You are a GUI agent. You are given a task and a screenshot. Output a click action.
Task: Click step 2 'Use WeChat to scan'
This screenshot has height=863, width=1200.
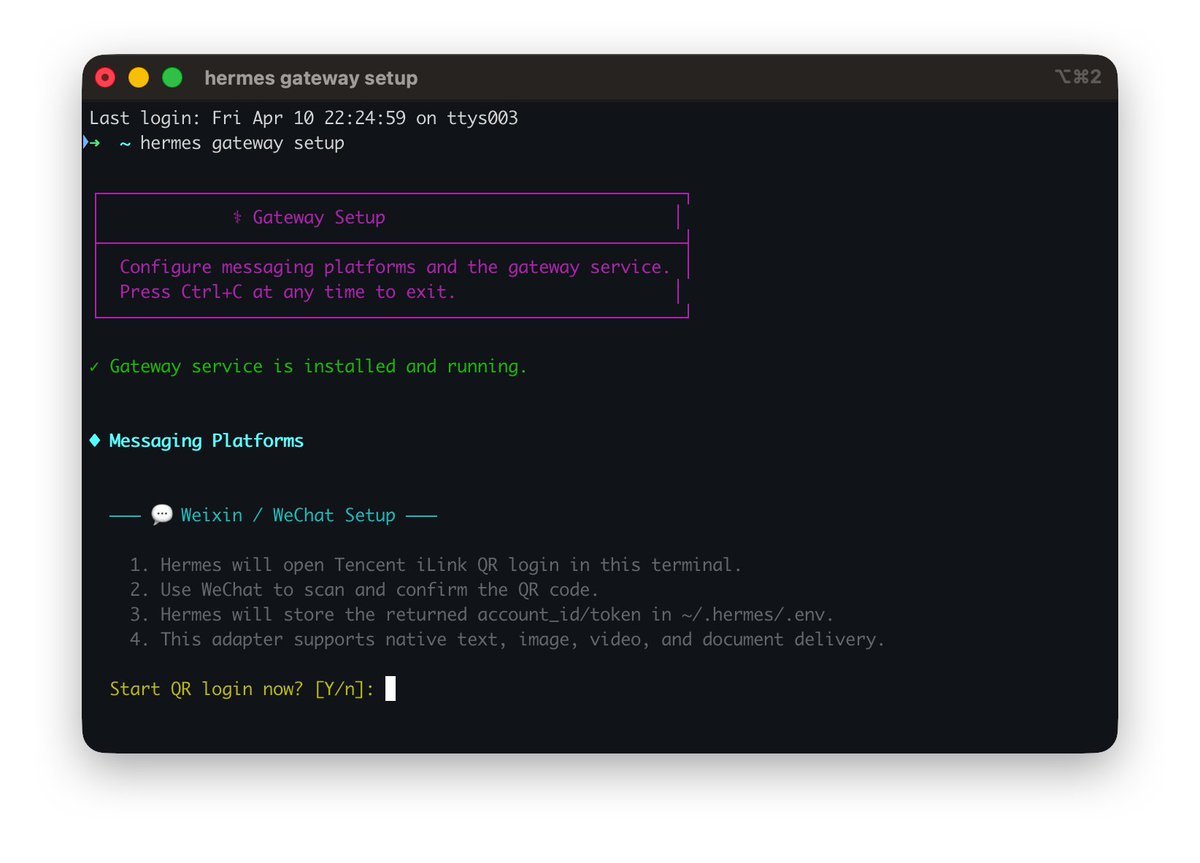click(365, 590)
